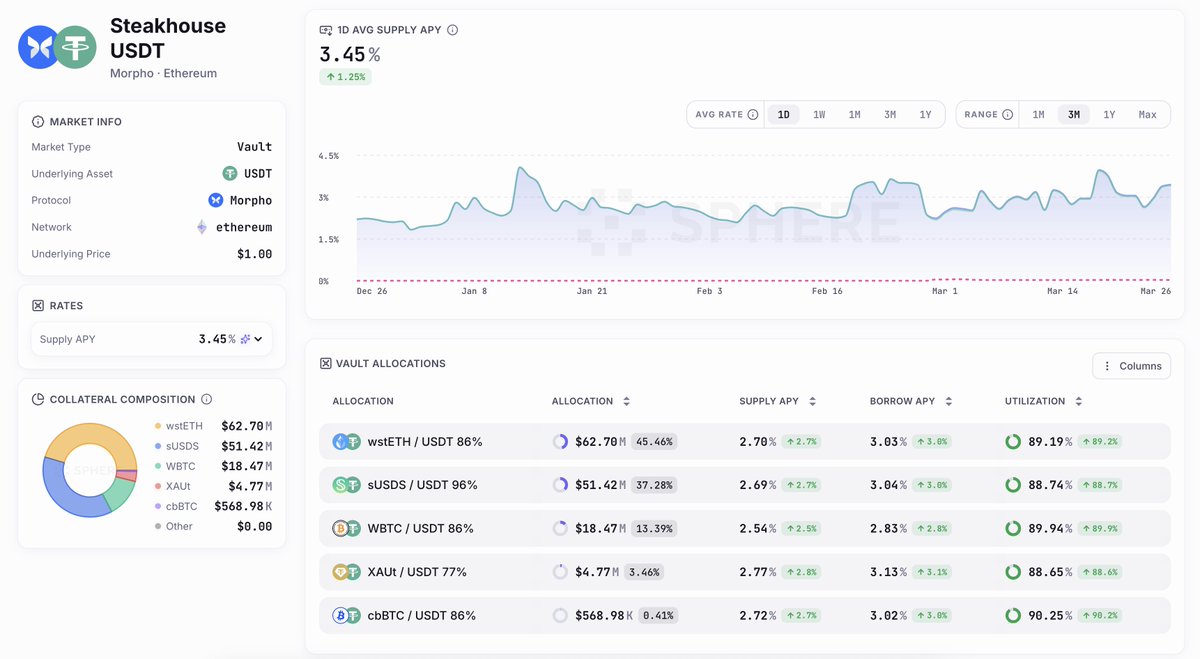This screenshot has width=1200, height=659.
Task: Select the 1Y range option
Action: [x=1109, y=114]
